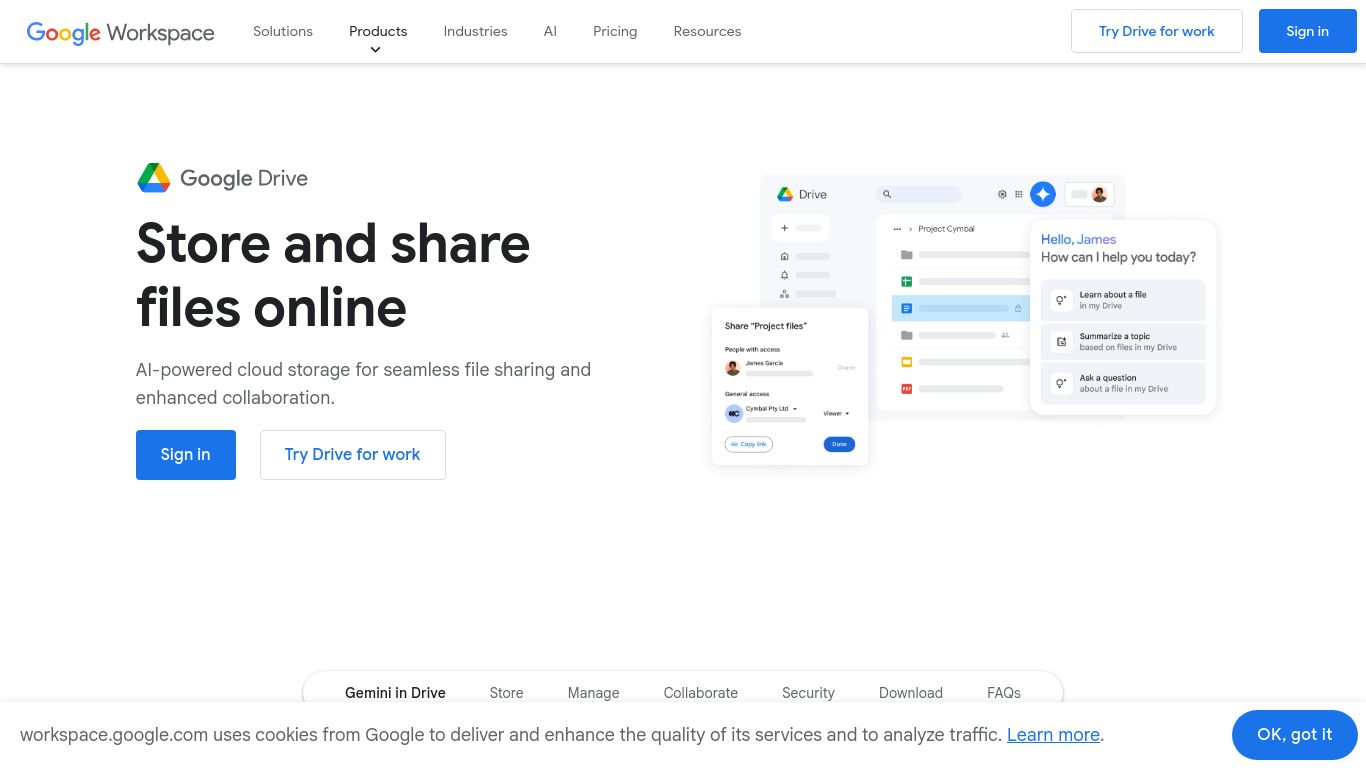Select the Store tab
The image size is (1366, 768).
pyautogui.click(x=506, y=692)
